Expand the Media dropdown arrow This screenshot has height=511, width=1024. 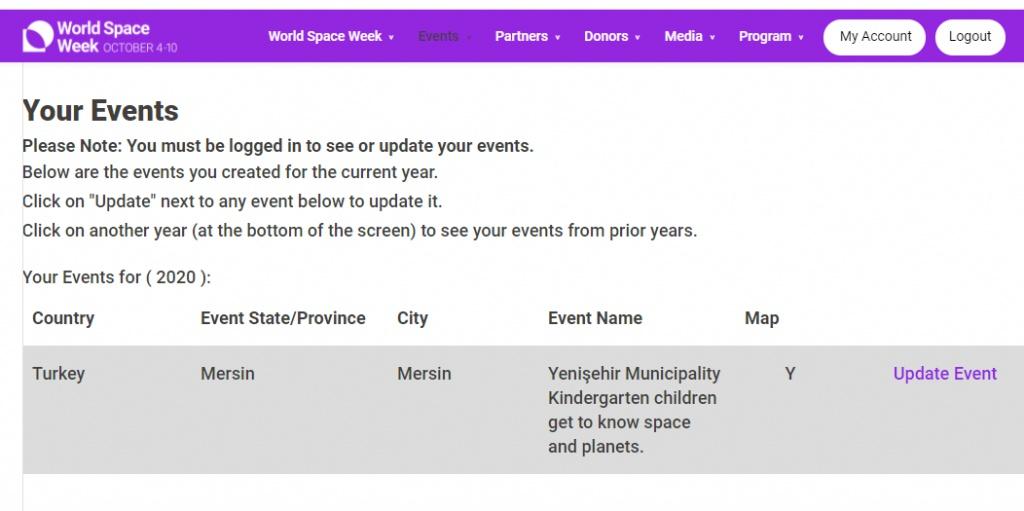point(713,38)
